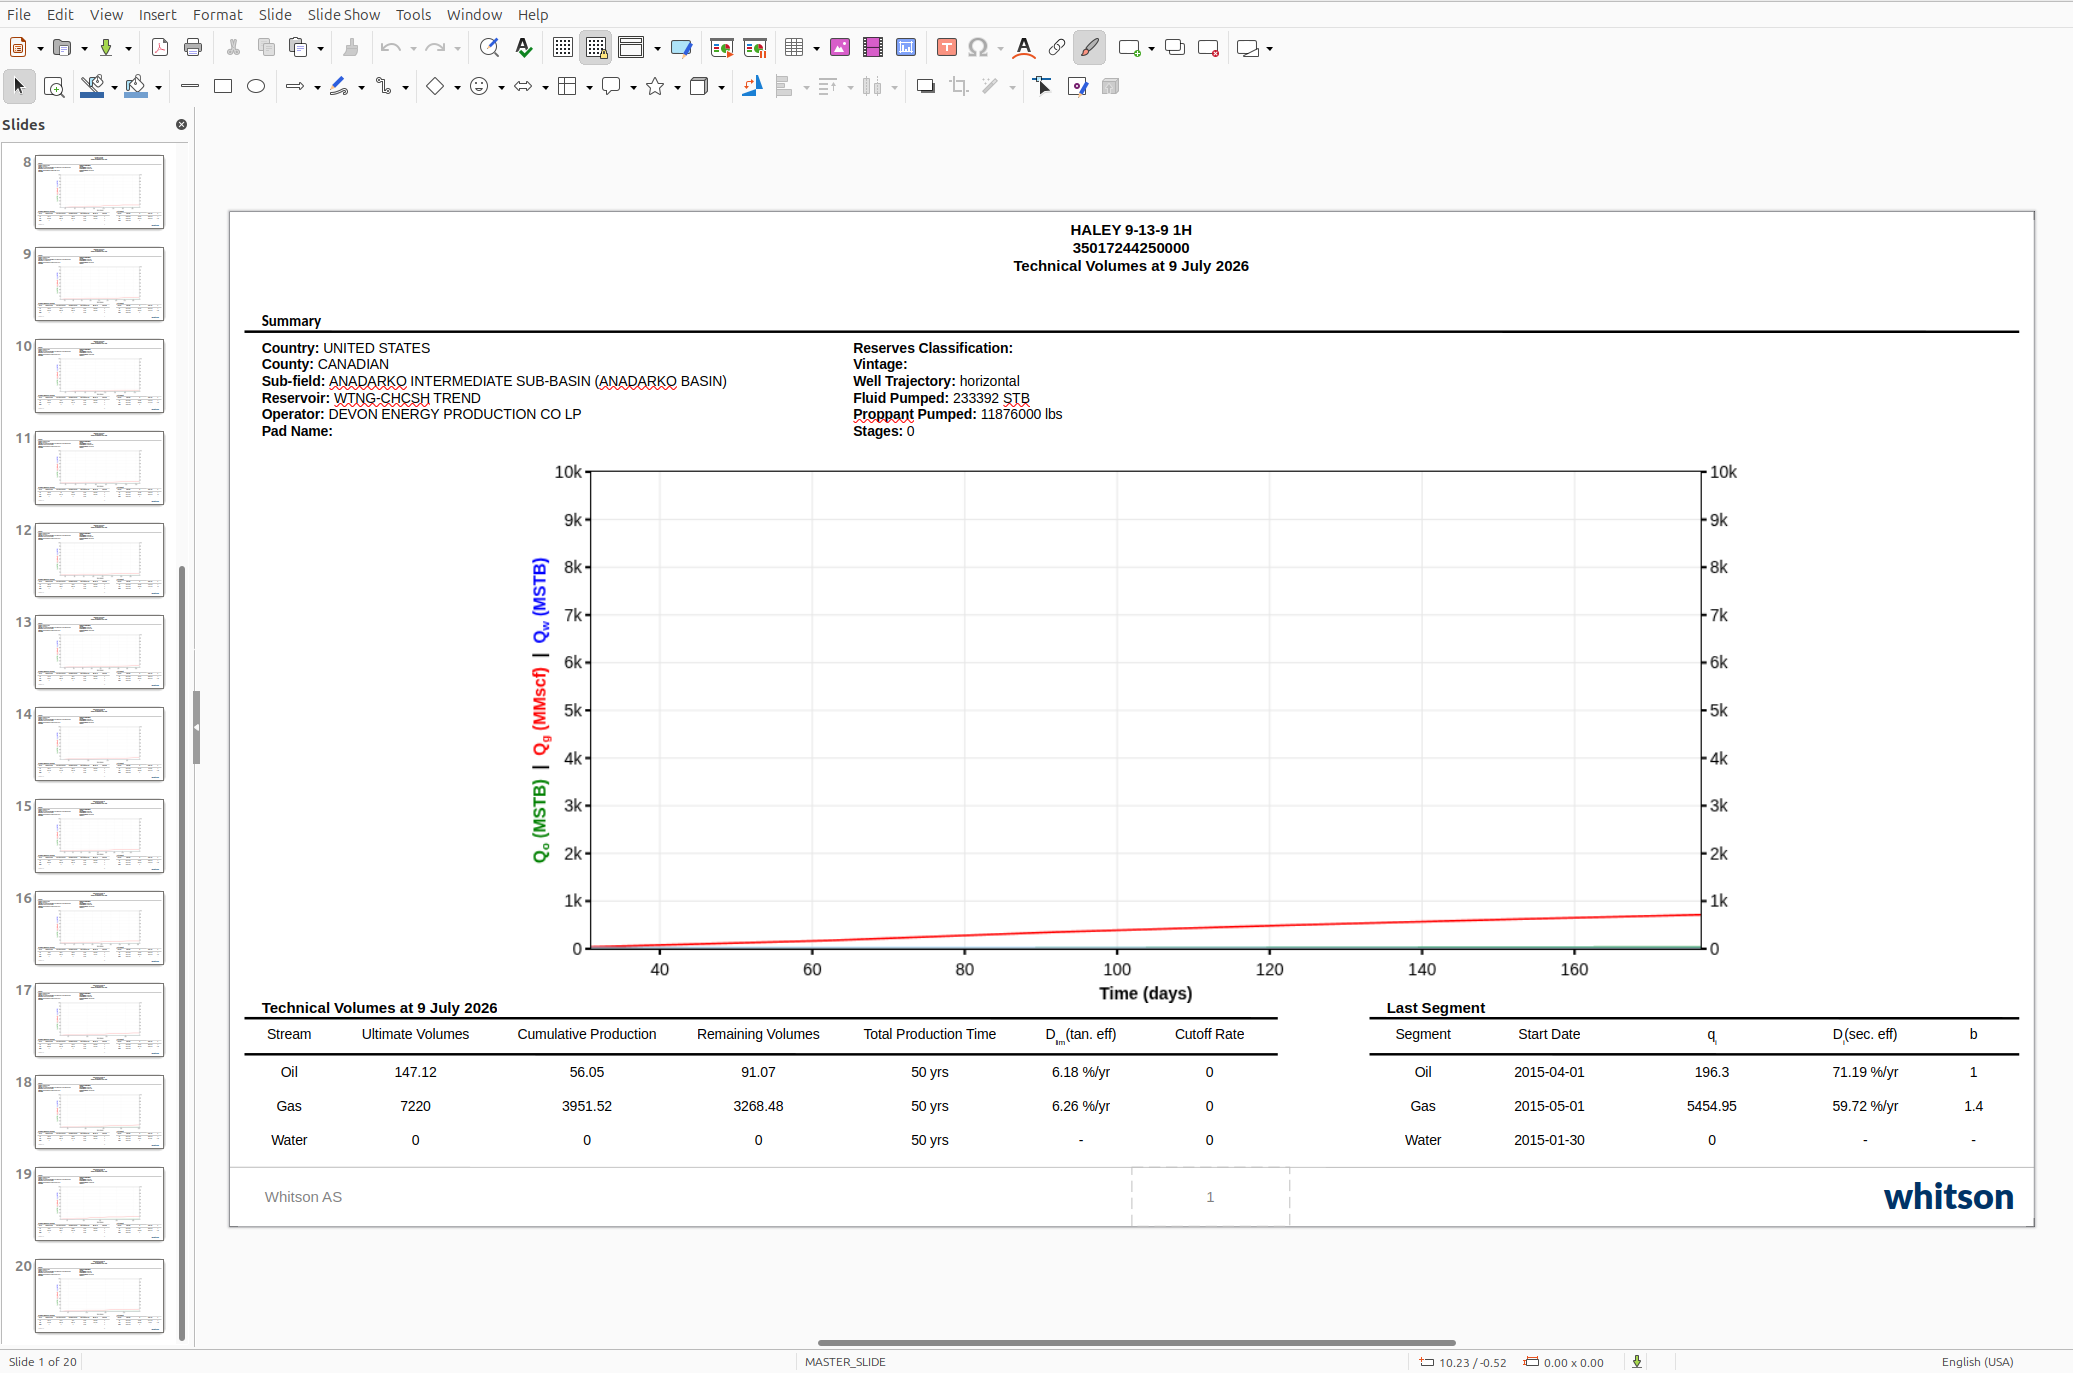Start slideshow from current slide
This screenshot has width=2073, height=1373.
[755, 48]
